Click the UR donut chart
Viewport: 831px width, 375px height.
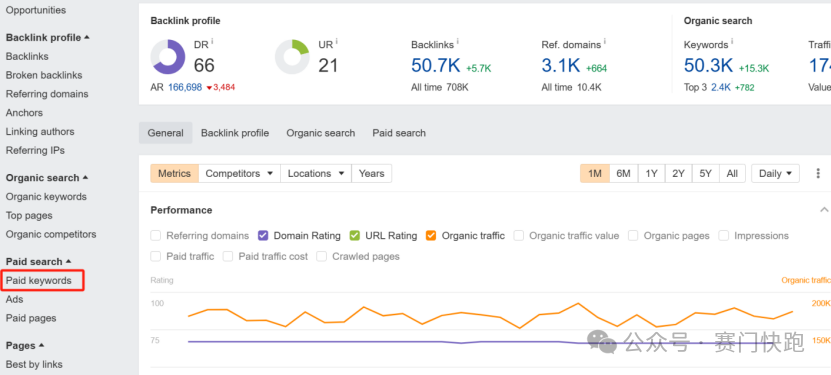(x=292, y=57)
